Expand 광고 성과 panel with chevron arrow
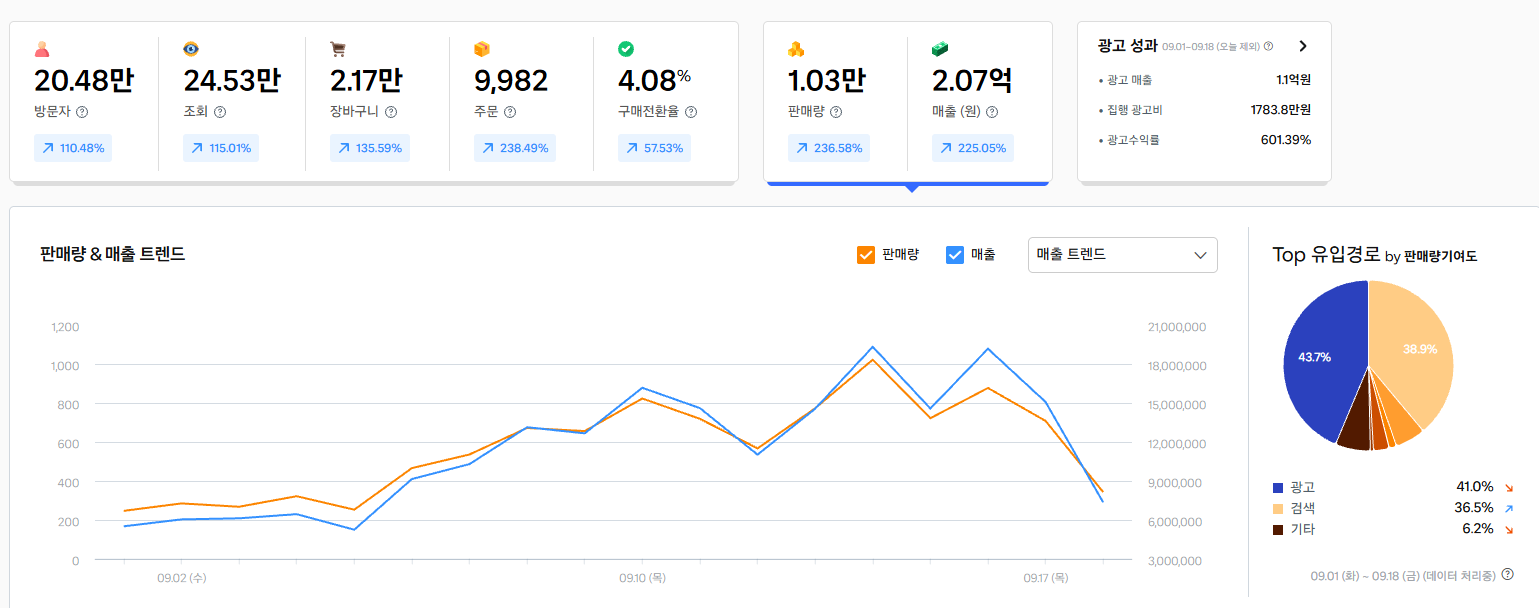Screen dimensions: 1539x608 tap(1302, 46)
